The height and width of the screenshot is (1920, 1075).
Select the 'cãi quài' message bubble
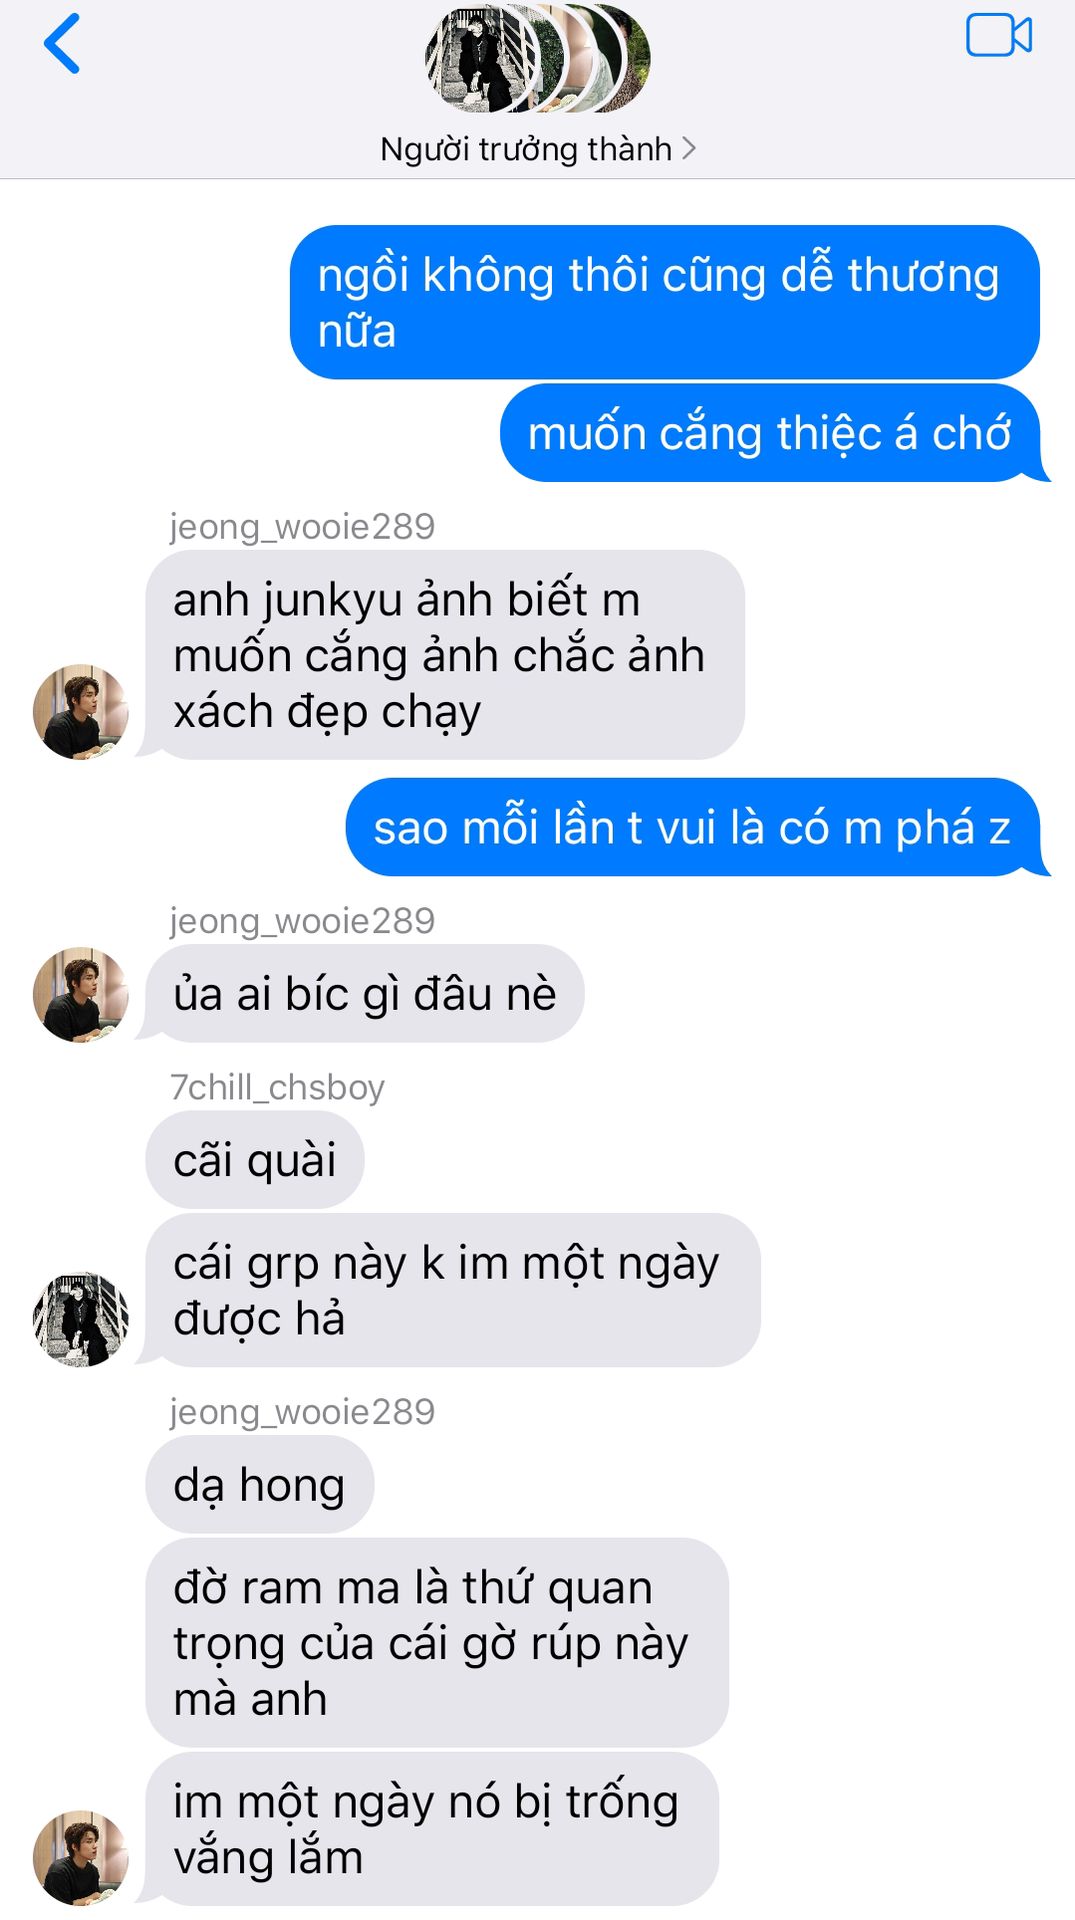click(255, 1160)
